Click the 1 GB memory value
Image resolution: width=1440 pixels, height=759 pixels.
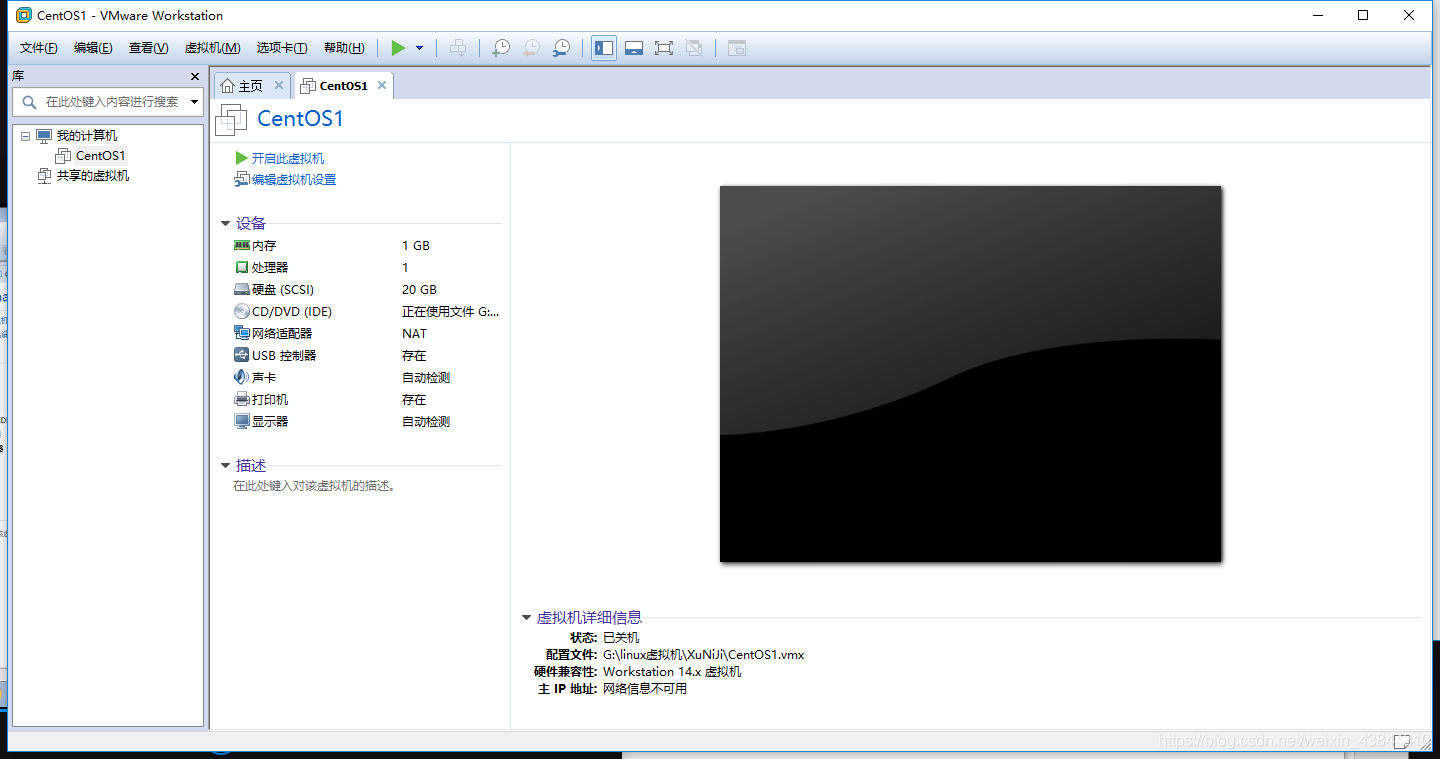tap(416, 246)
